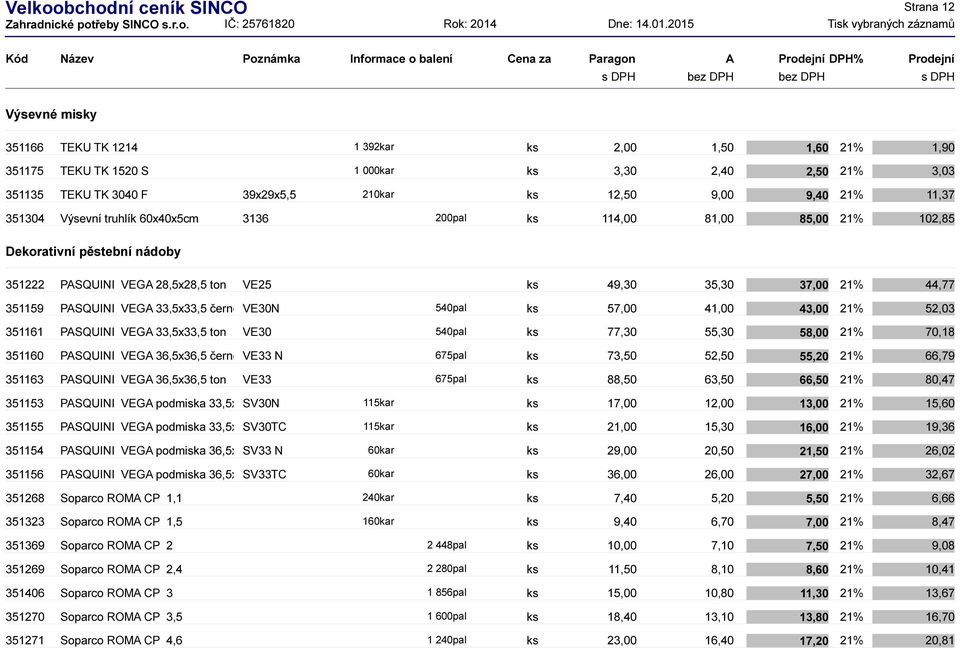The height and width of the screenshot is (648, 960).
Task: Click the highlighted selling price 55,20
Action: tap(787, 356)
